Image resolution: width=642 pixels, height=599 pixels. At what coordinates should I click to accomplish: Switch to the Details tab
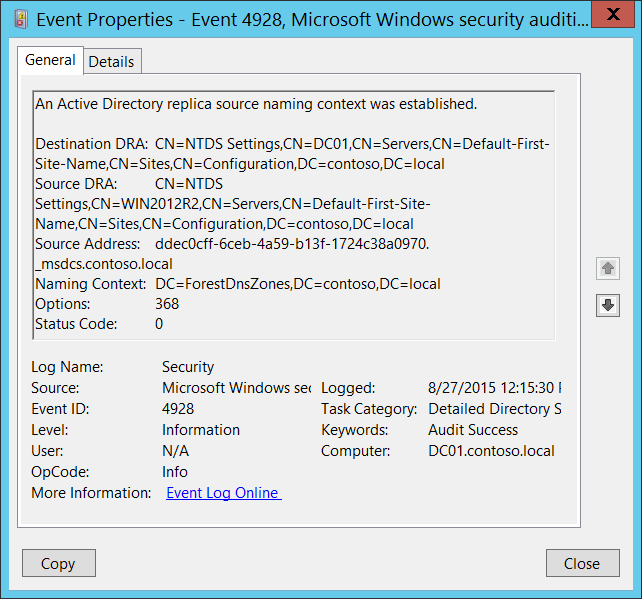(111, 61)
